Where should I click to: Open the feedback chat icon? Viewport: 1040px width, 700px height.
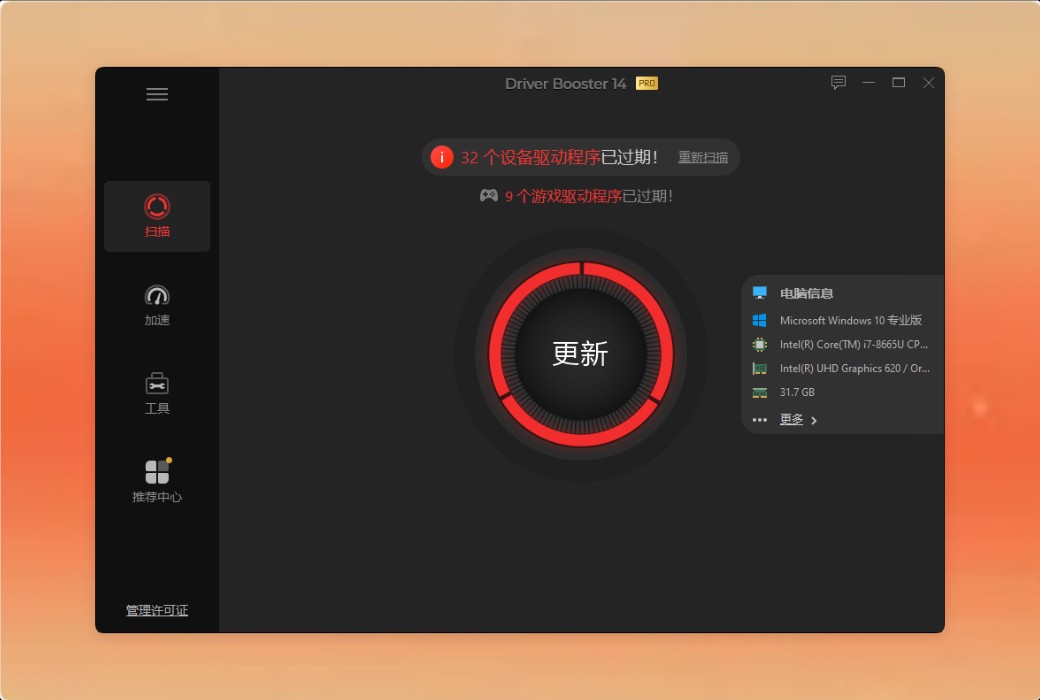click(838, 82)
